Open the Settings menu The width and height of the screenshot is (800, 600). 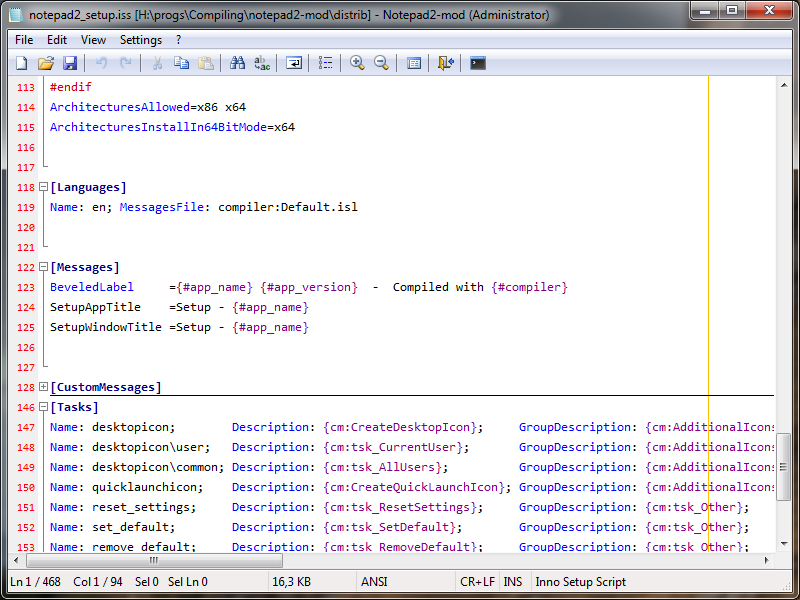click(140, 40)
